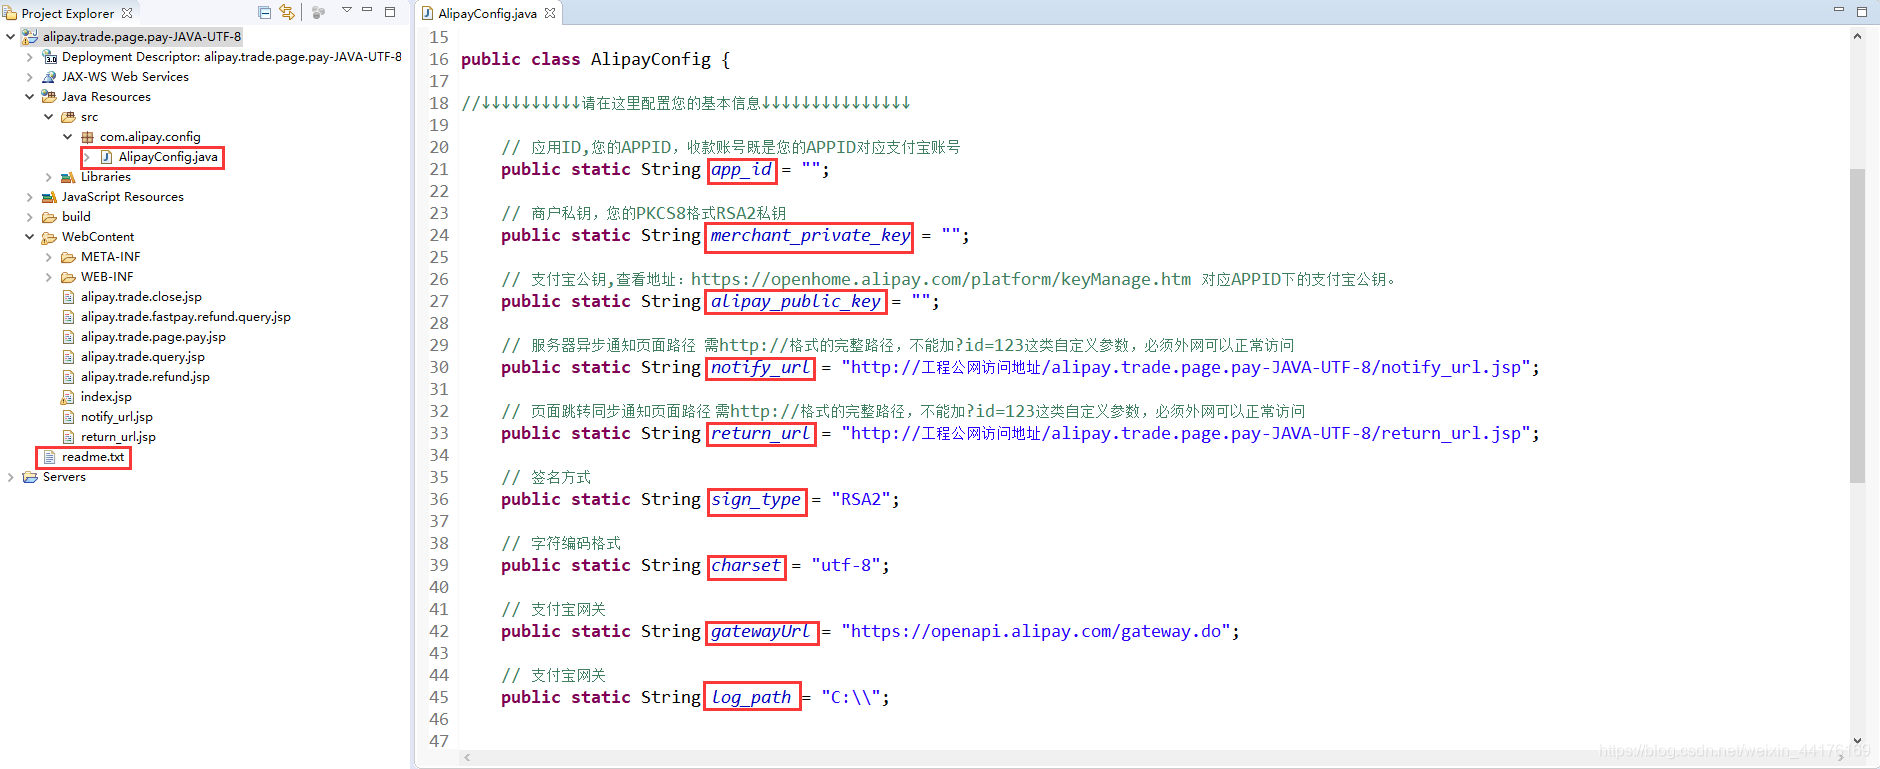1880x769 pixels.
Task: Expand the META-INF folder
Action: pyautogui.click(x=49, y=257)
